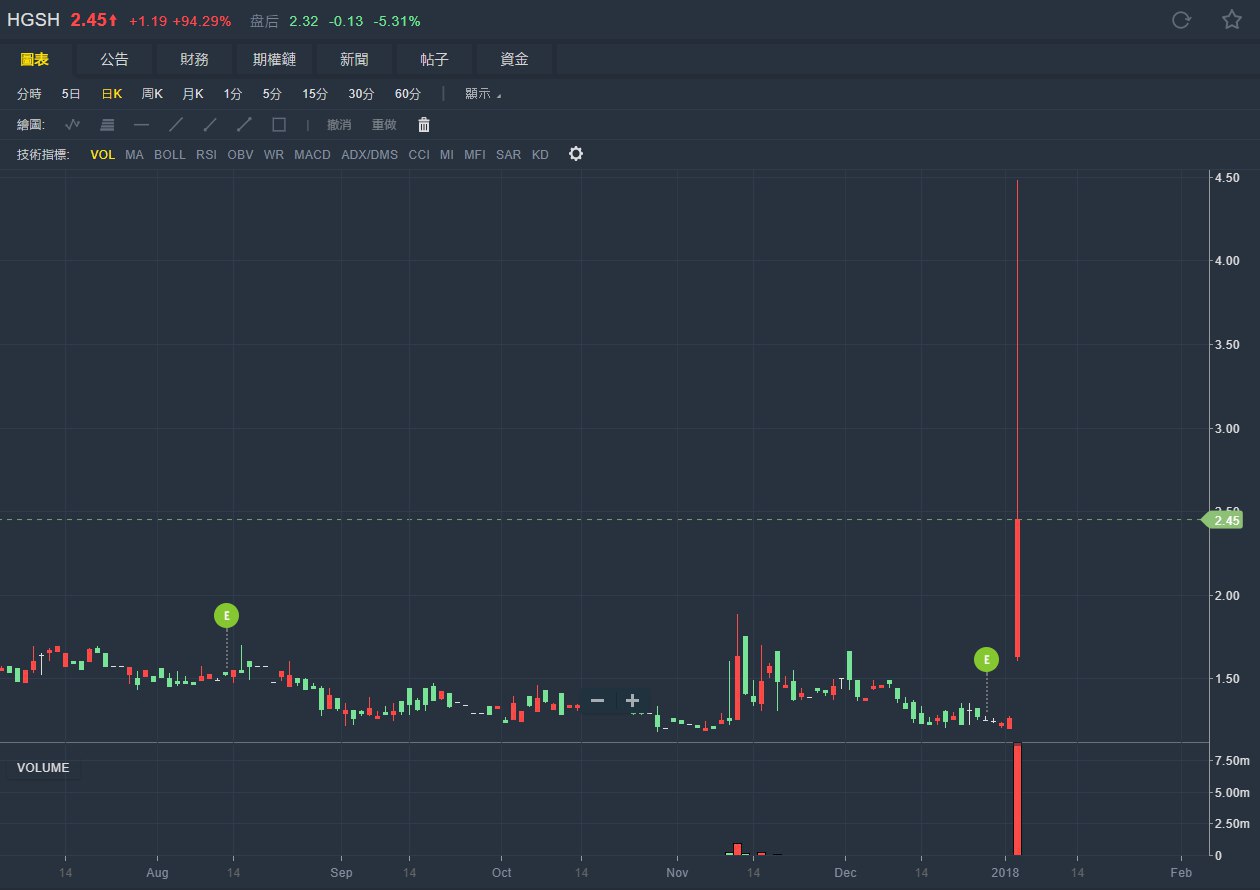The width and height of the screenshot is (1260, 890).
Task: Click the 撤消 undo button
Action: (x=339, y=125)
